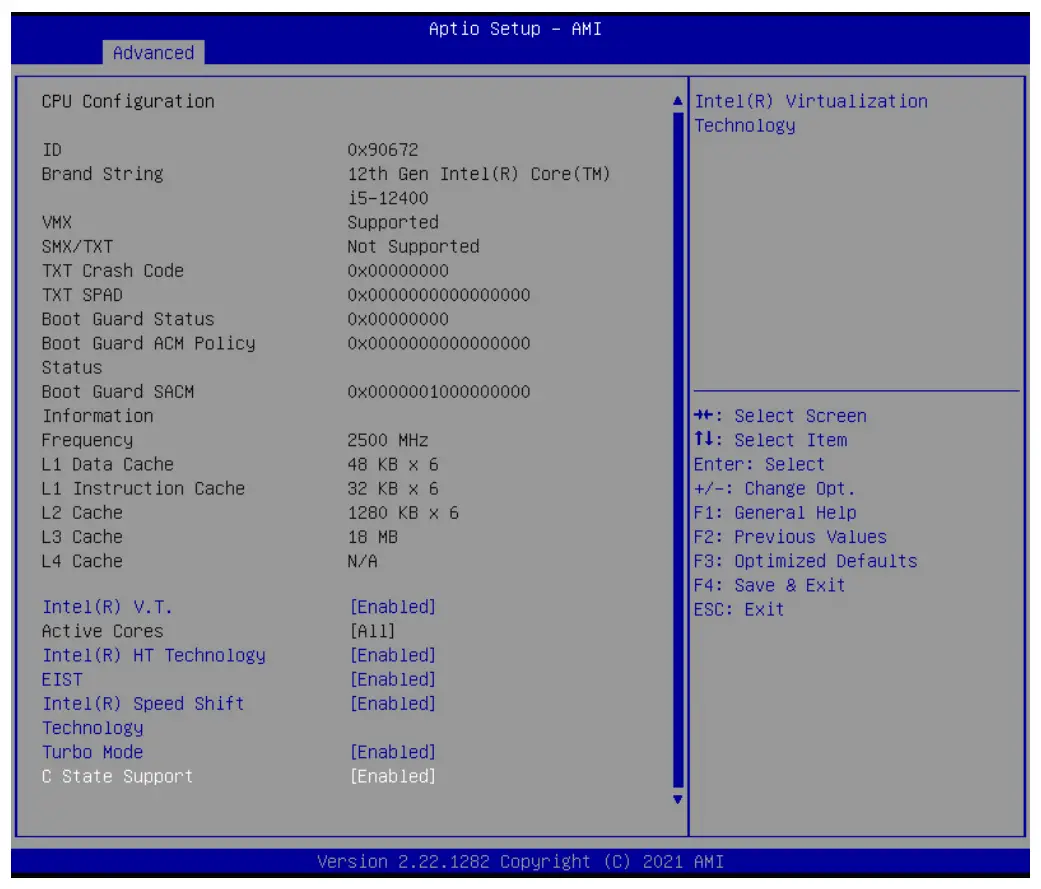Click the TXT Crash Code label

pos(112,271)
